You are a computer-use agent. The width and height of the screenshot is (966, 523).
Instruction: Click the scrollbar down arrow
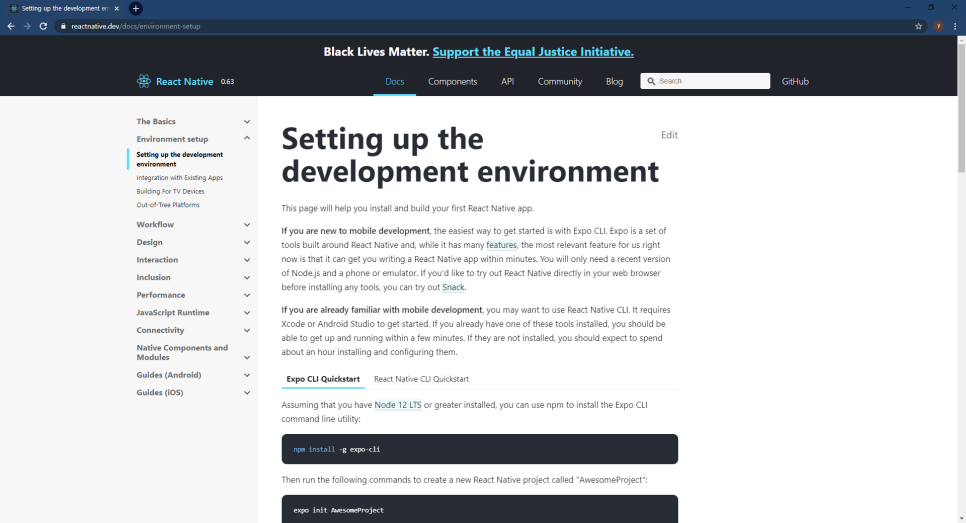pos(961,519)
